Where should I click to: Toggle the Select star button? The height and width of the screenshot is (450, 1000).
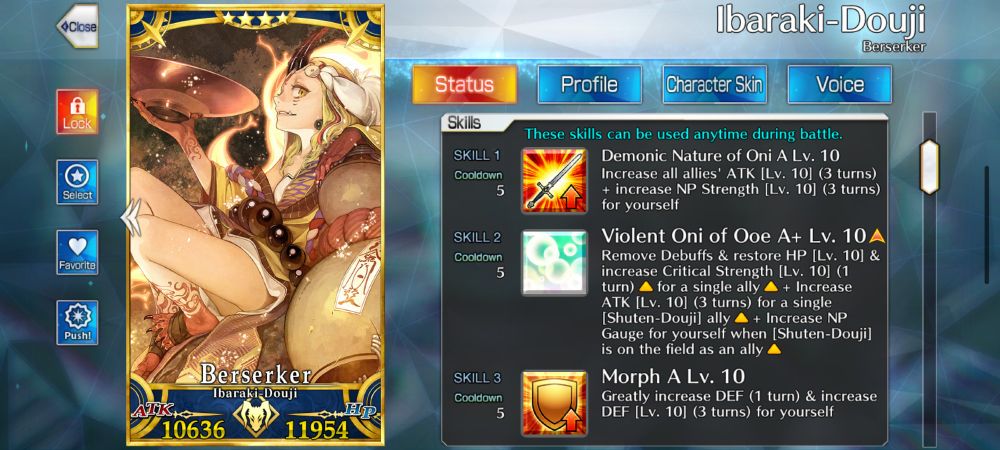[77, 182]
